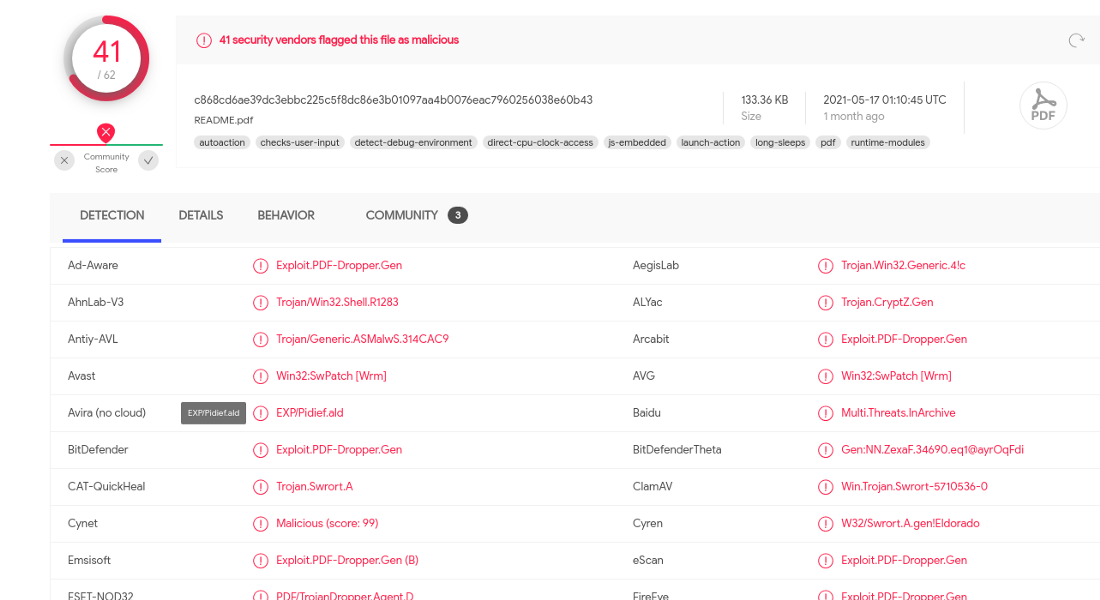Click the alert icon in the Cynet row
This screenshot has width=1100, height=600.
260,524
